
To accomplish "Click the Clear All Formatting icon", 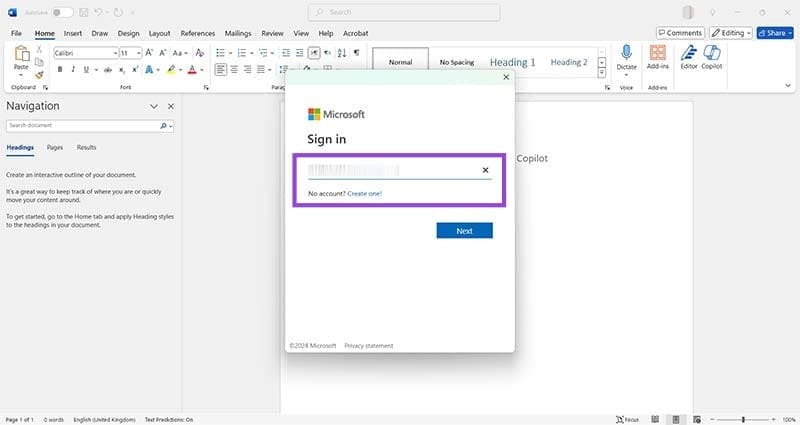I will tap(199, 53).
